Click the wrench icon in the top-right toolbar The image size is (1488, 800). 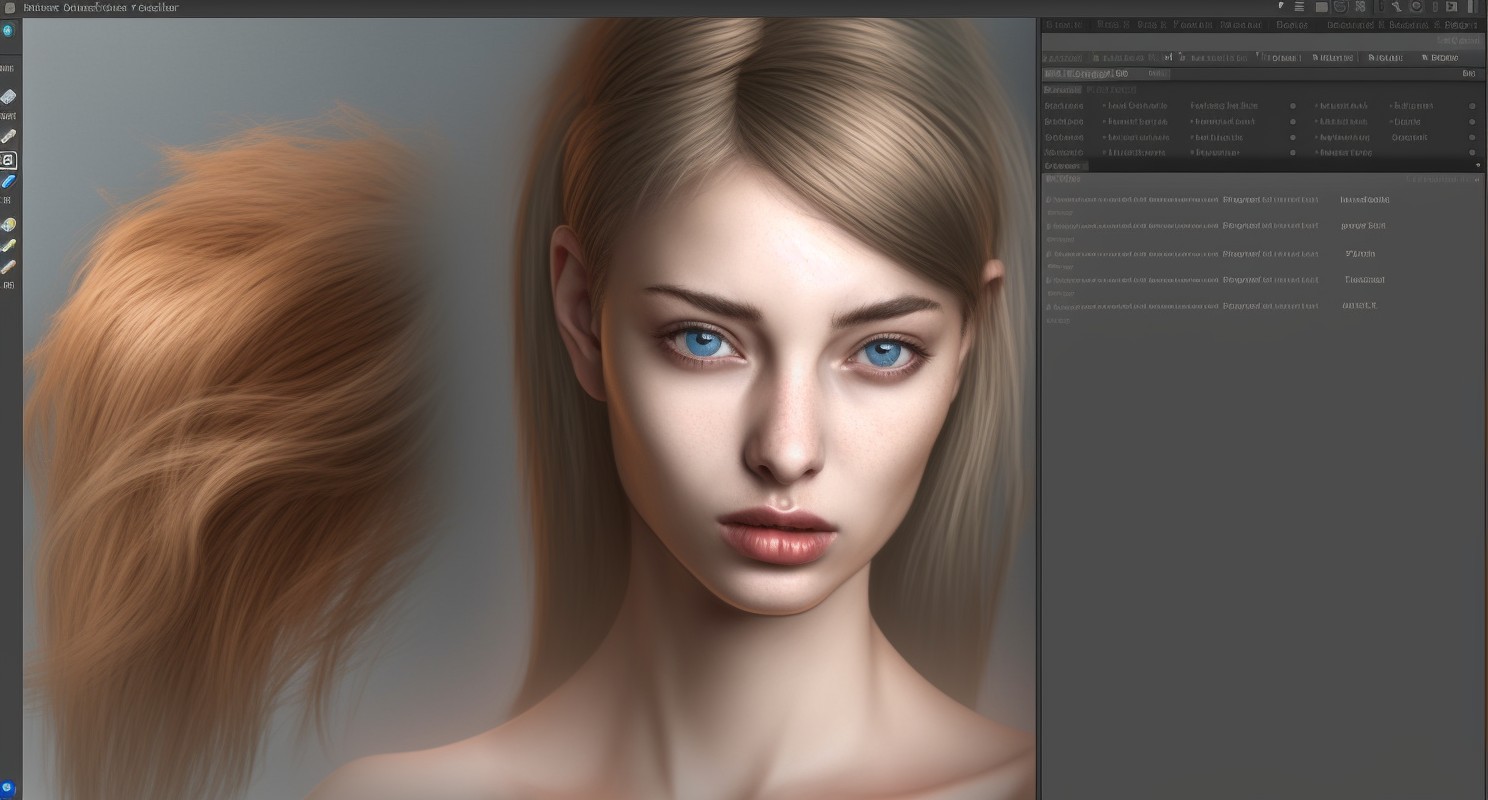(x=1397, y=7)
